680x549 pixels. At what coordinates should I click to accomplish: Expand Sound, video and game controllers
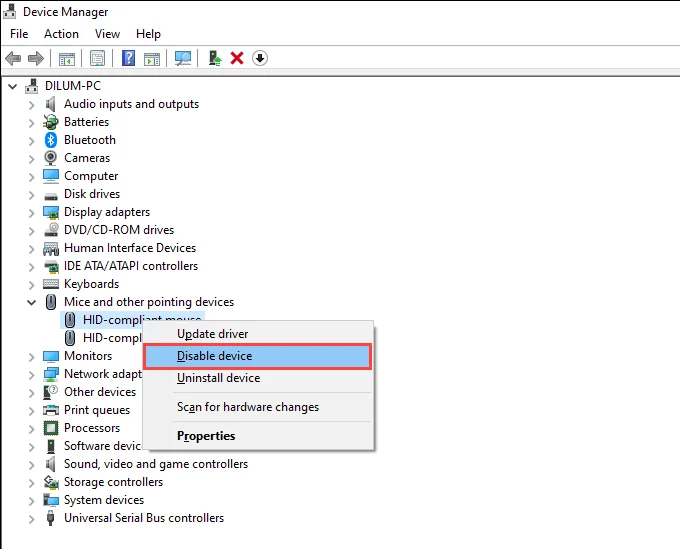(x=31, y=464)
